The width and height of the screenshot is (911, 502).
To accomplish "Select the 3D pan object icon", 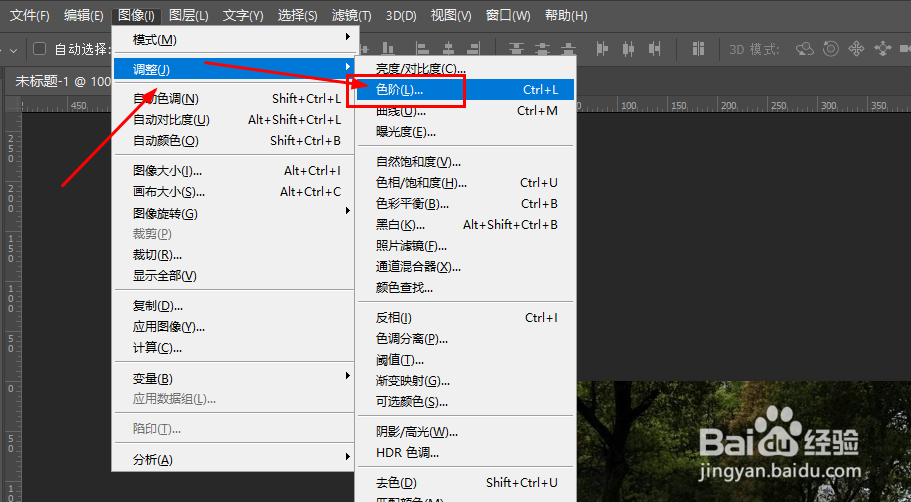I will click(856, 49).
